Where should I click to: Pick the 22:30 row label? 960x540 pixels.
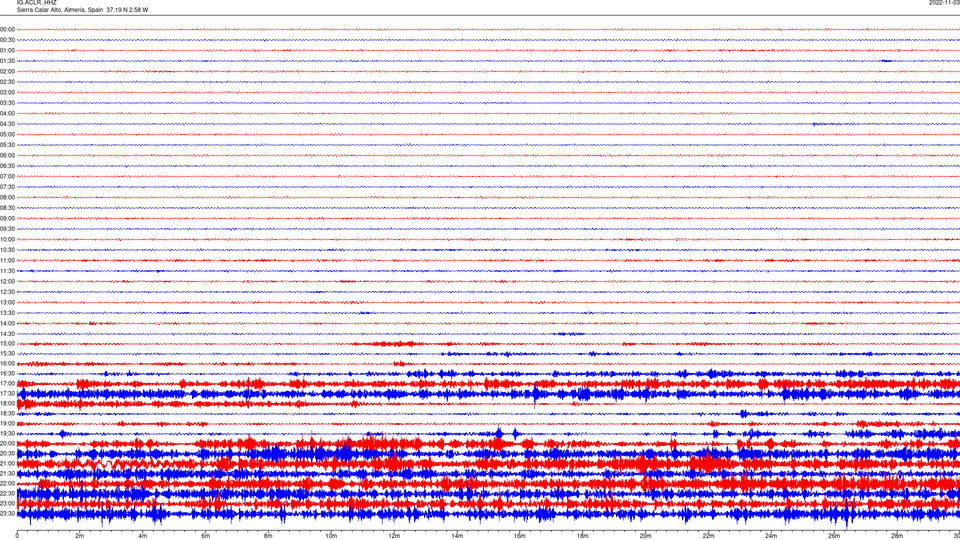7,493
